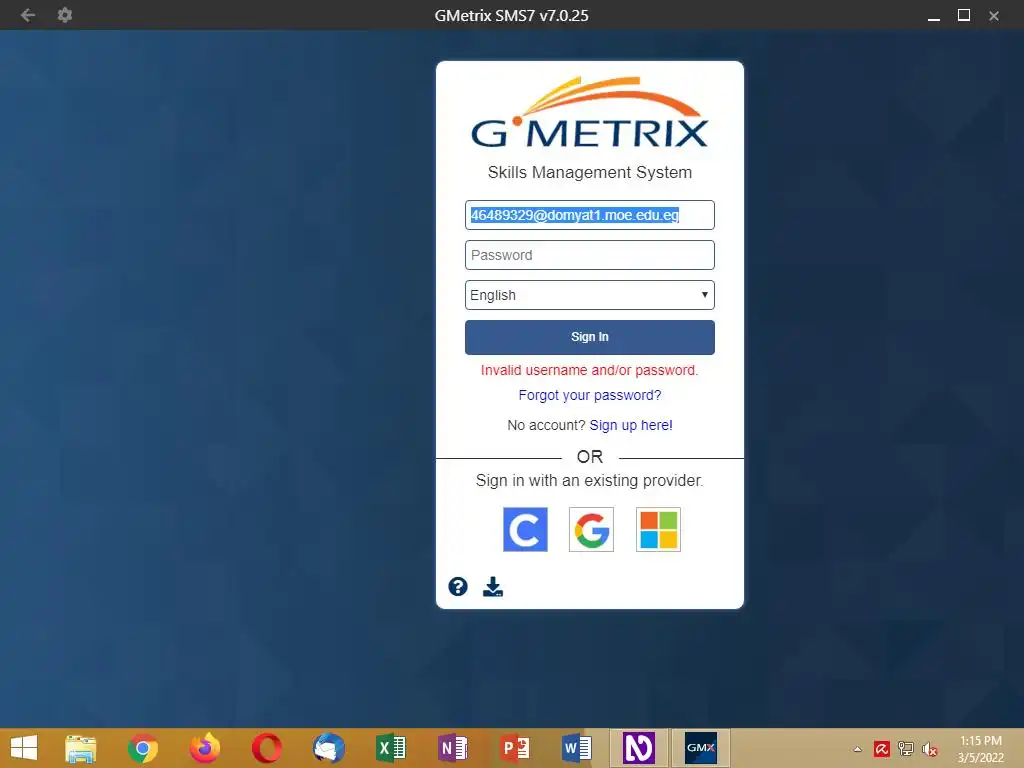Show hidden system tray icons
The width and height of the screenshot is (1024, 768).
[x=857, y=749]
